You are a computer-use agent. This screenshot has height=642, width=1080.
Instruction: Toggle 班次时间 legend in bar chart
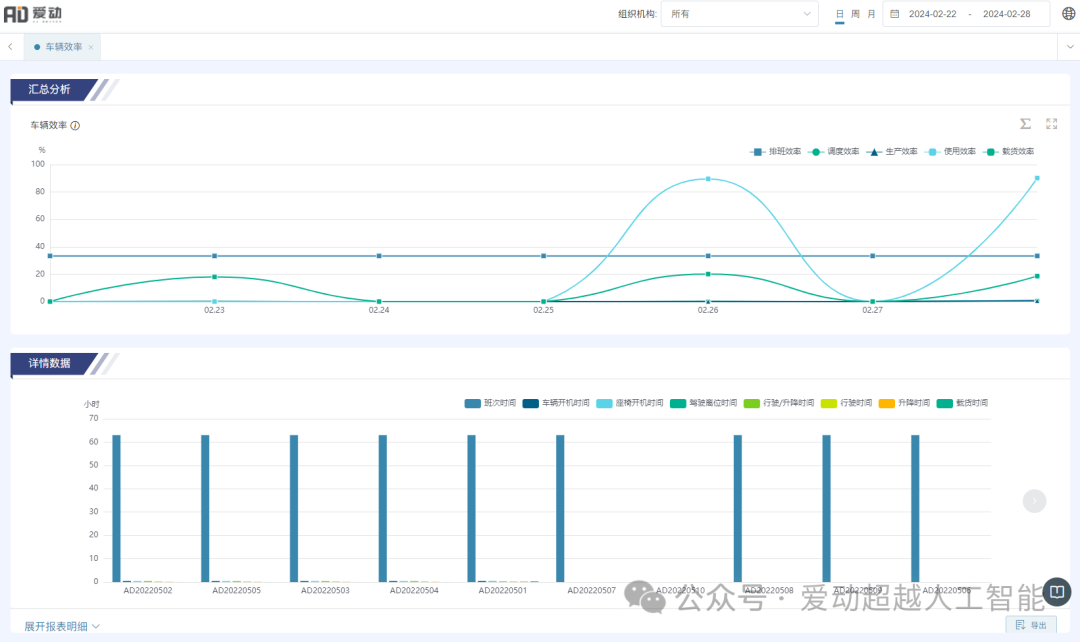point(490,403)
